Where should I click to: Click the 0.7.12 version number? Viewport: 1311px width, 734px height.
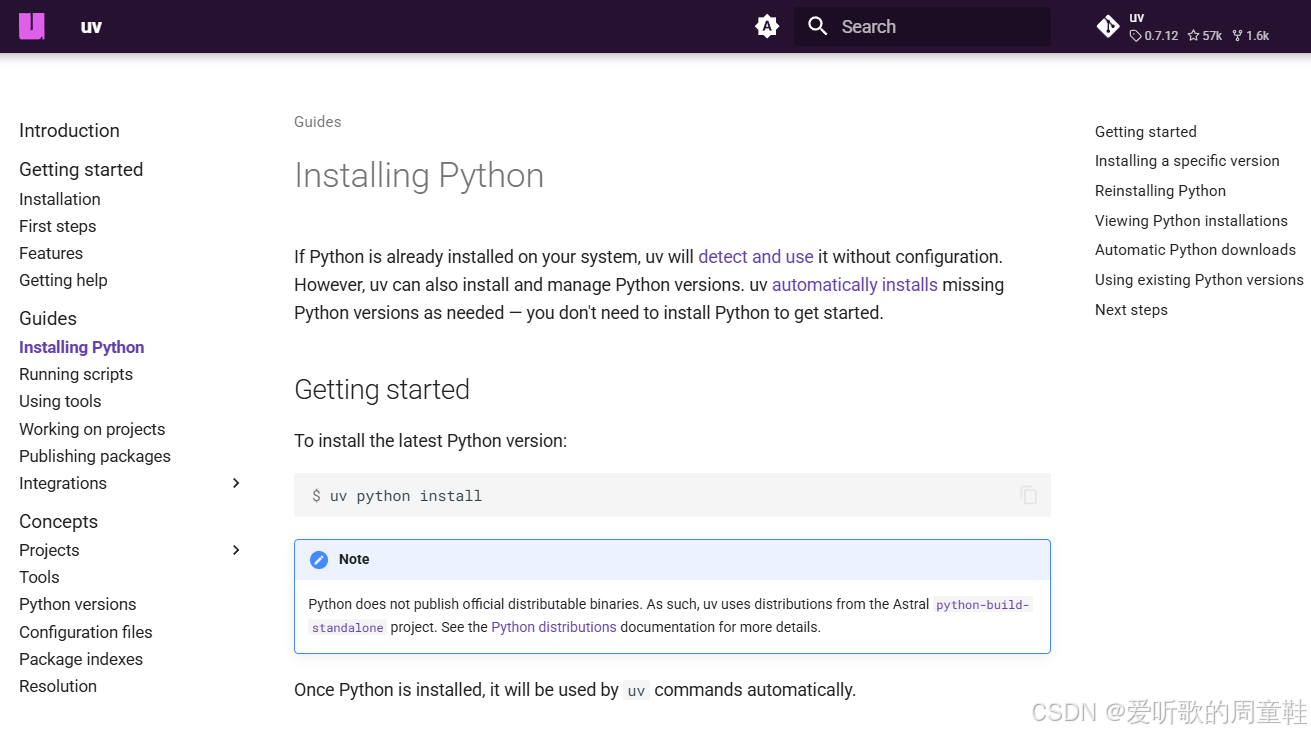click(1161, 36)
